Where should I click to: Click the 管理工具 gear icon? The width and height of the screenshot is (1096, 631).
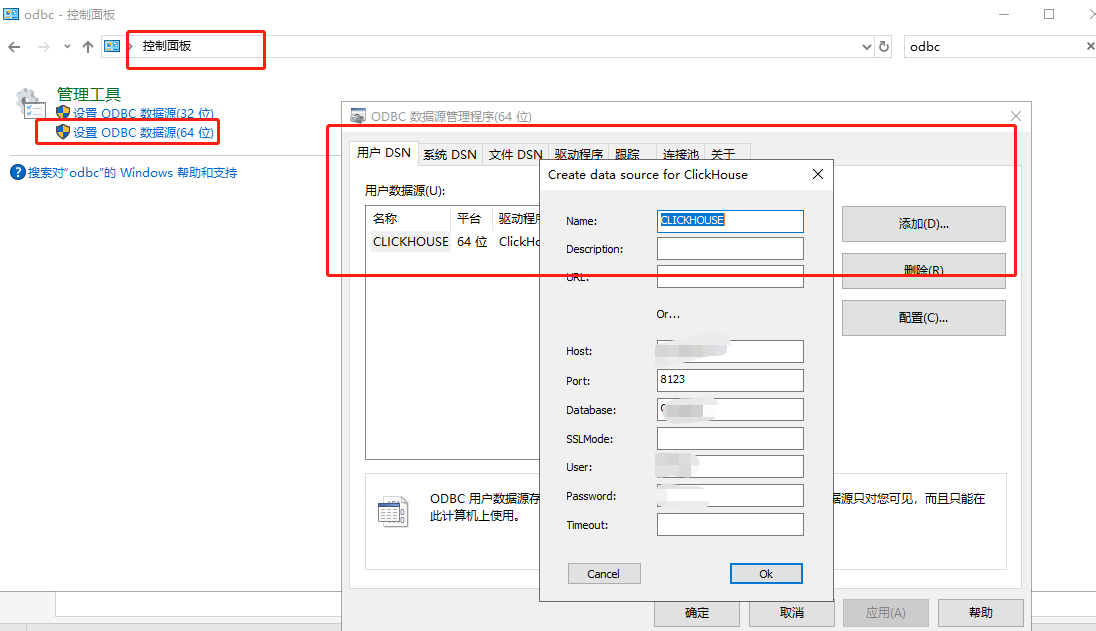tap(30, 103)
